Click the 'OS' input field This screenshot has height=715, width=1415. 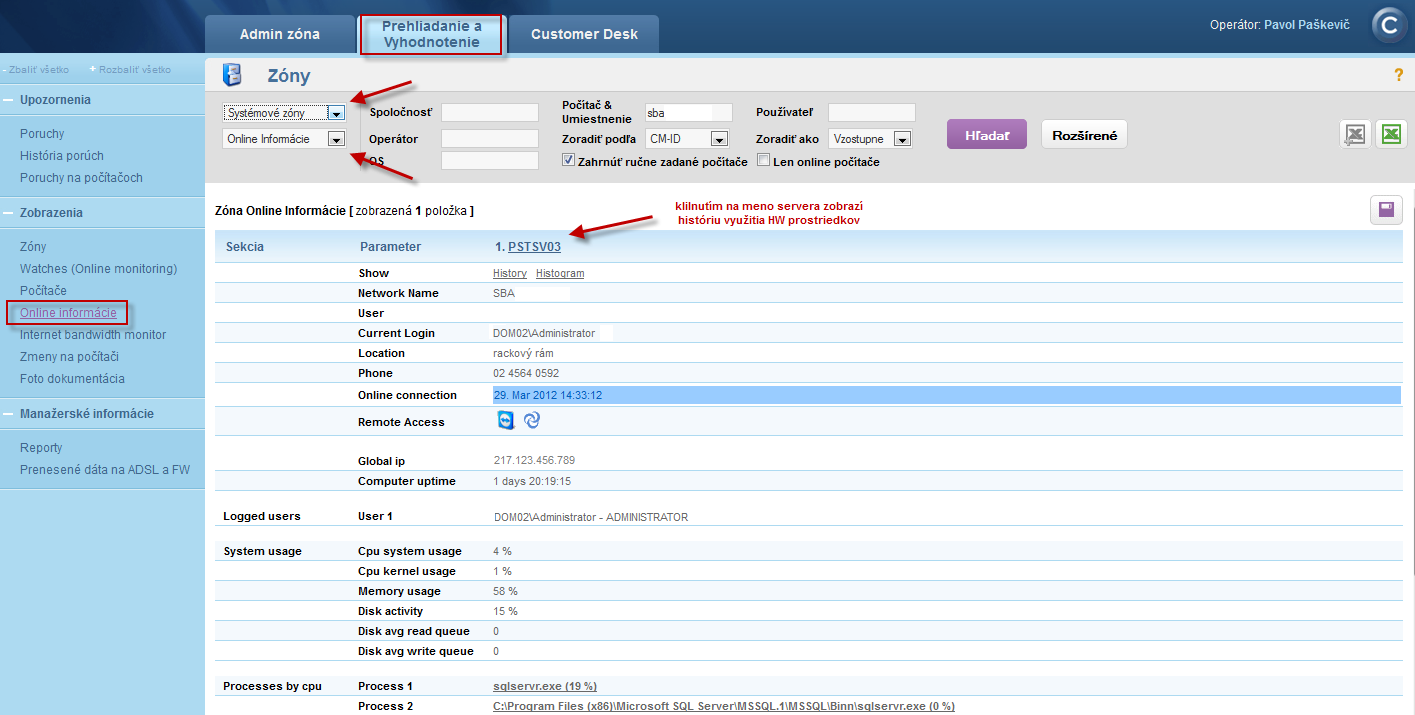490,161
